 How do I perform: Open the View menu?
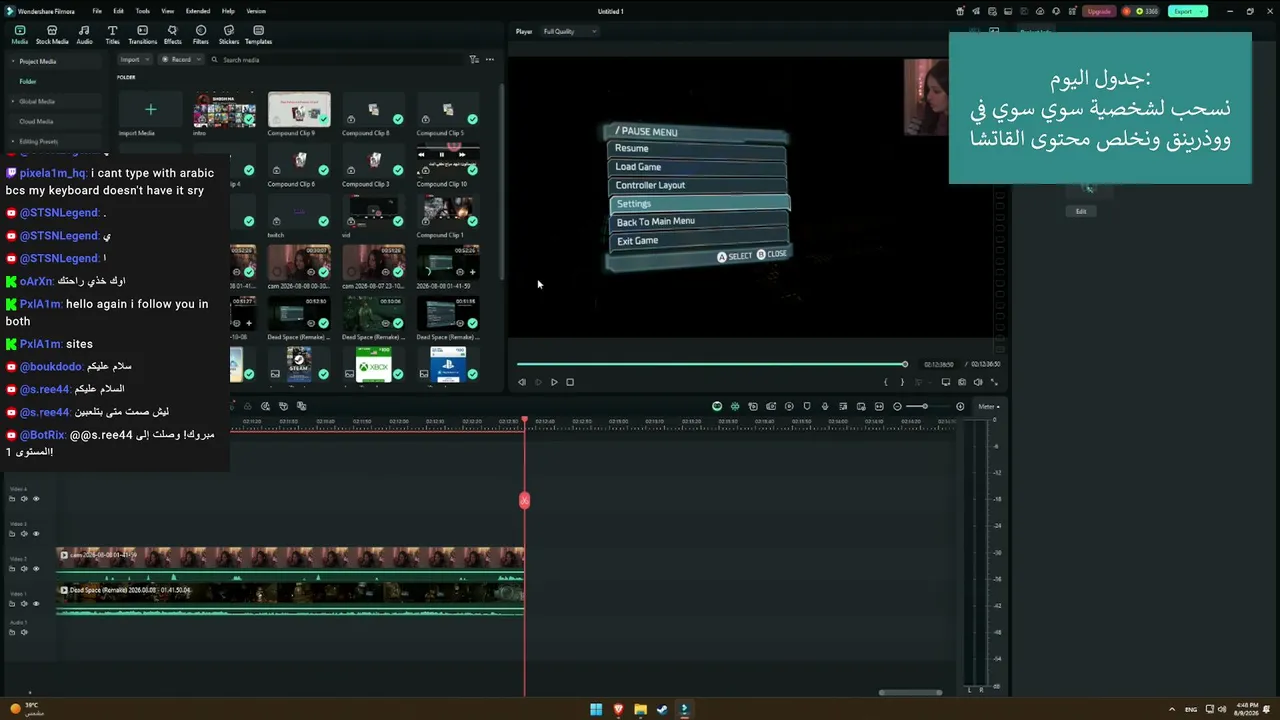click(167, 11)
